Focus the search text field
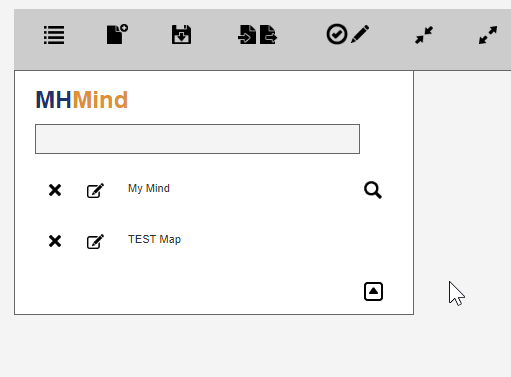This screenshot has height=377, width=511. click(x=197, y=139)
